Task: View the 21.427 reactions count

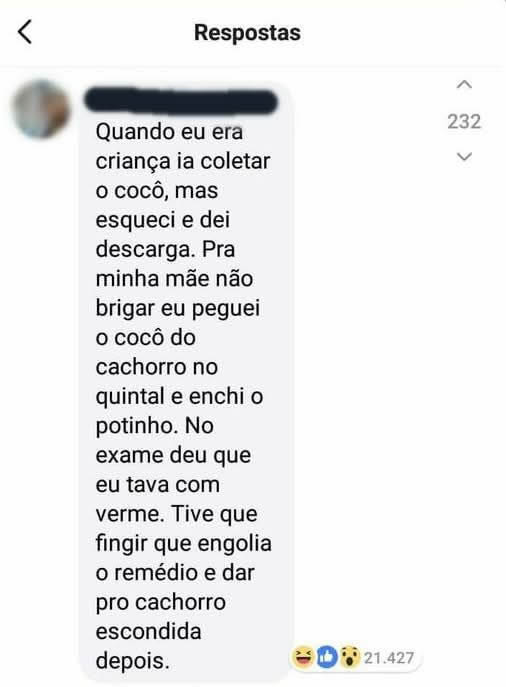Action: pyautogui.click(x=389, y=658)
